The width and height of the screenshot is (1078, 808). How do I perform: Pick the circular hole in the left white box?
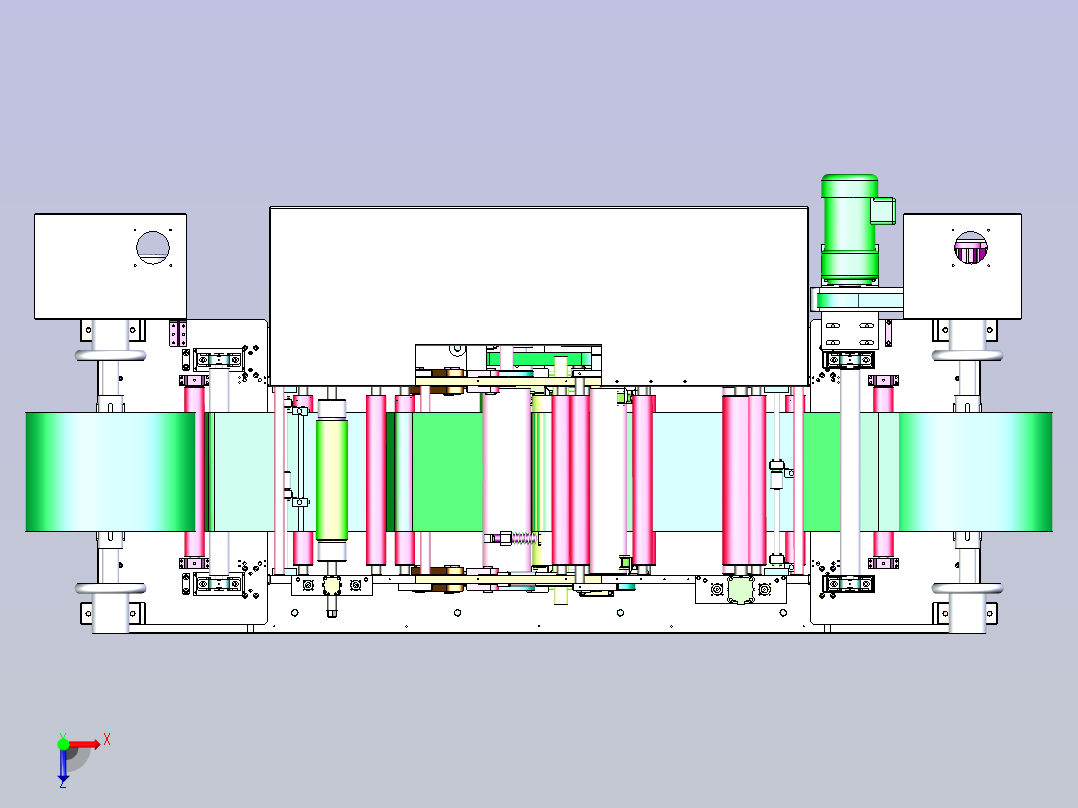click(x=153, y=248)
